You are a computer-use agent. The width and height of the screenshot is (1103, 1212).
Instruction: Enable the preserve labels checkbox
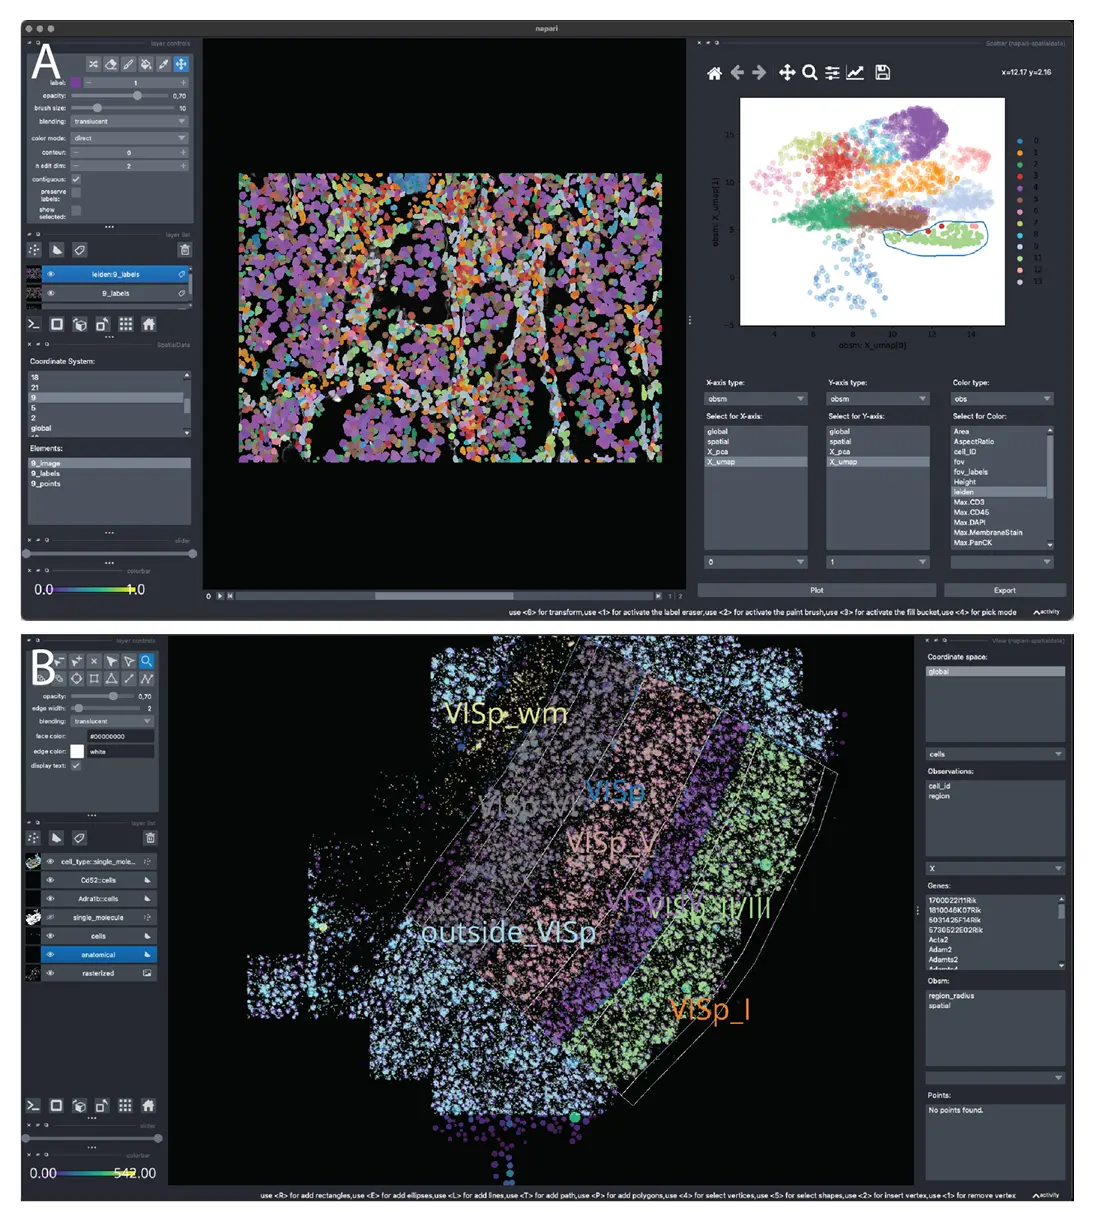click(76, 192)
